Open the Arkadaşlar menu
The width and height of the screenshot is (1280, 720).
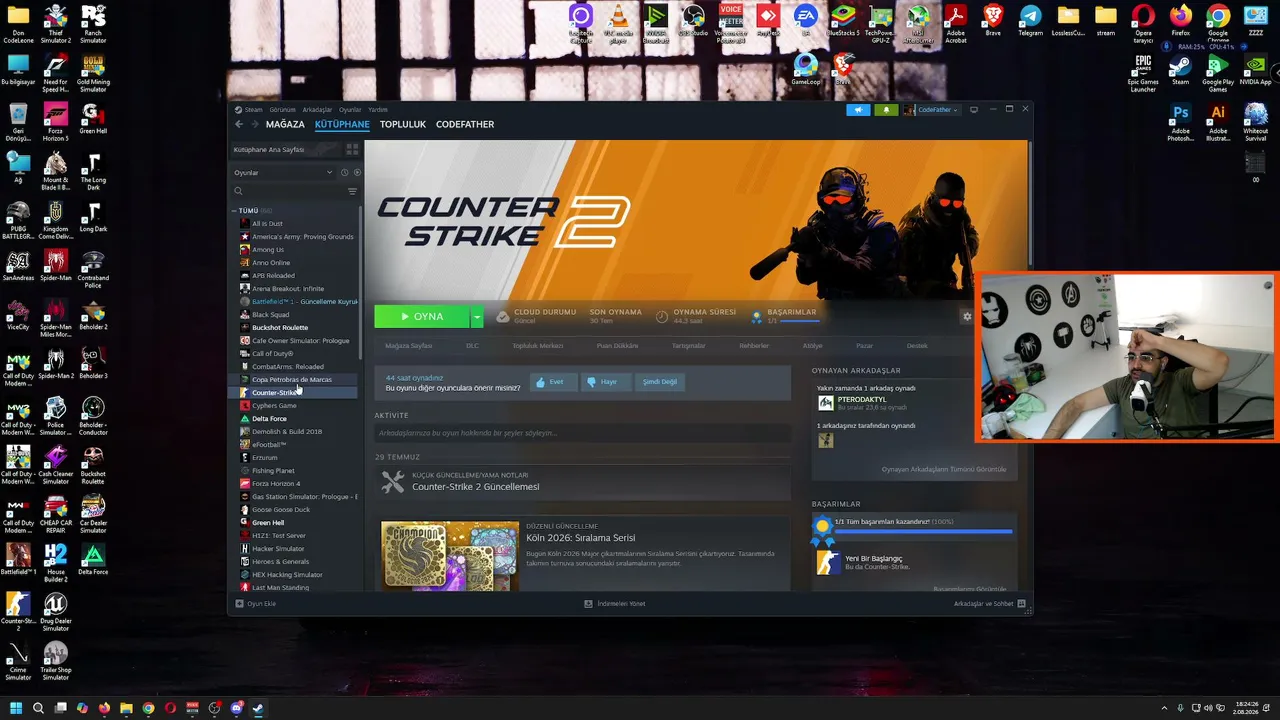point(317,110)
